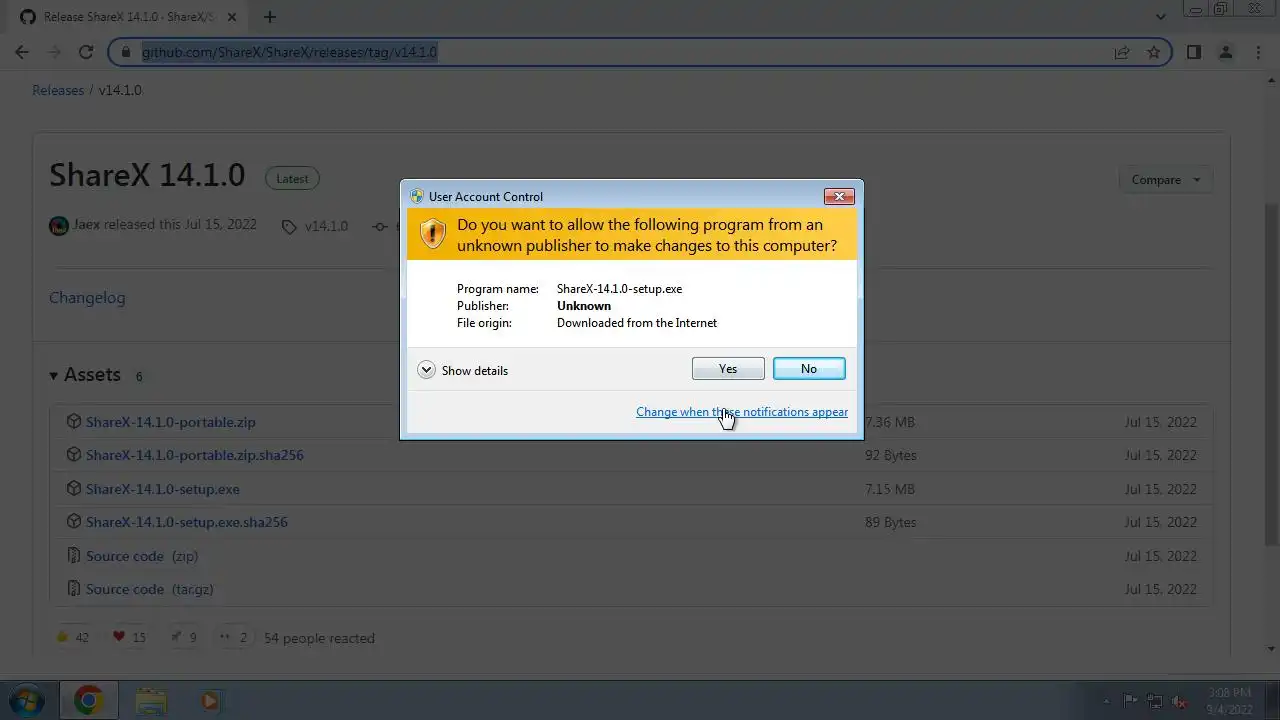
Task: Click the site lock icon in address bar
Action: coord(125,52)
